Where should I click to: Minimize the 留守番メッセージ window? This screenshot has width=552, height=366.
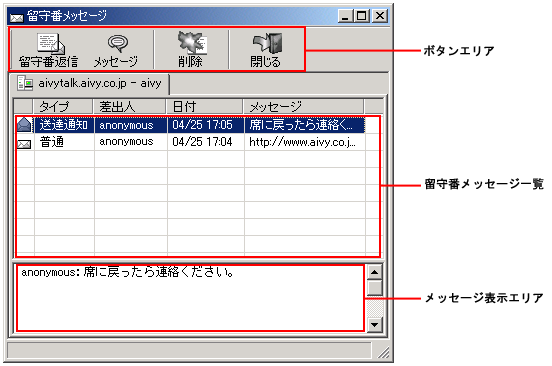coord(345,16)
